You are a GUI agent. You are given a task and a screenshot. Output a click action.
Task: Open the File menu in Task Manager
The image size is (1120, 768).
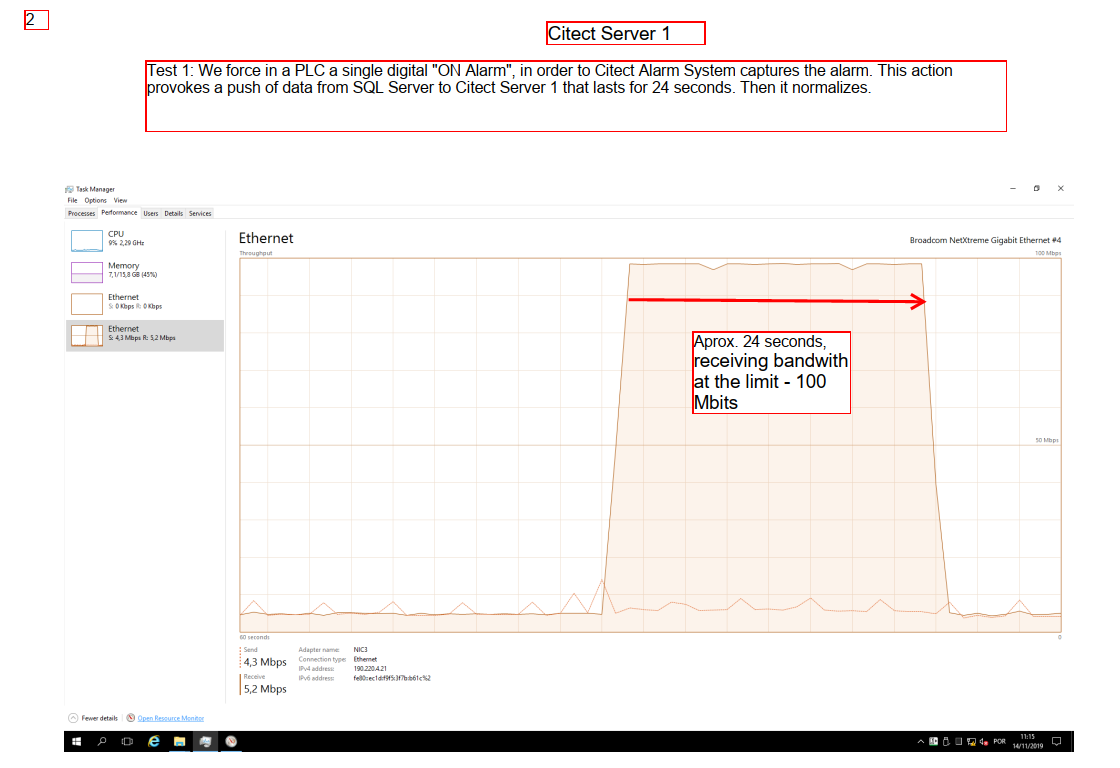coord(72,201)
